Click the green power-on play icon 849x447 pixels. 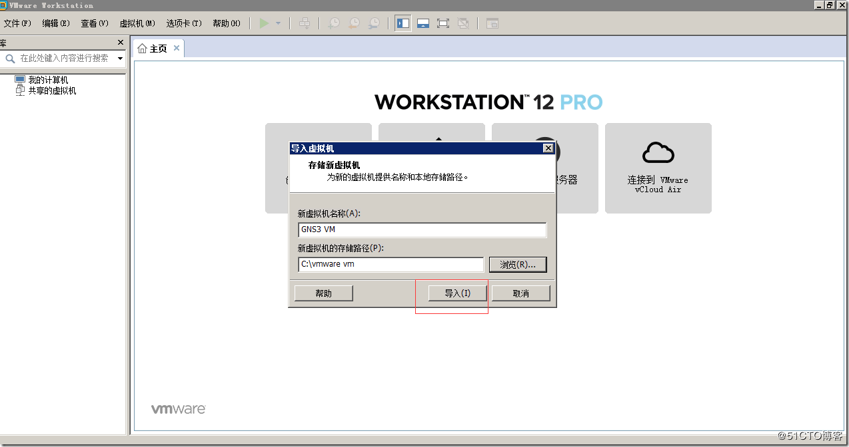point(264,23)
